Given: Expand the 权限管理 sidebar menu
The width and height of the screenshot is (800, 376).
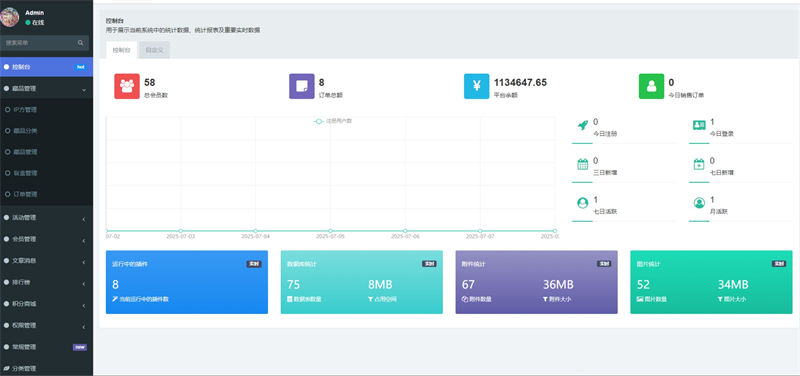Looking at the screenshot, I should pos(46,325).
